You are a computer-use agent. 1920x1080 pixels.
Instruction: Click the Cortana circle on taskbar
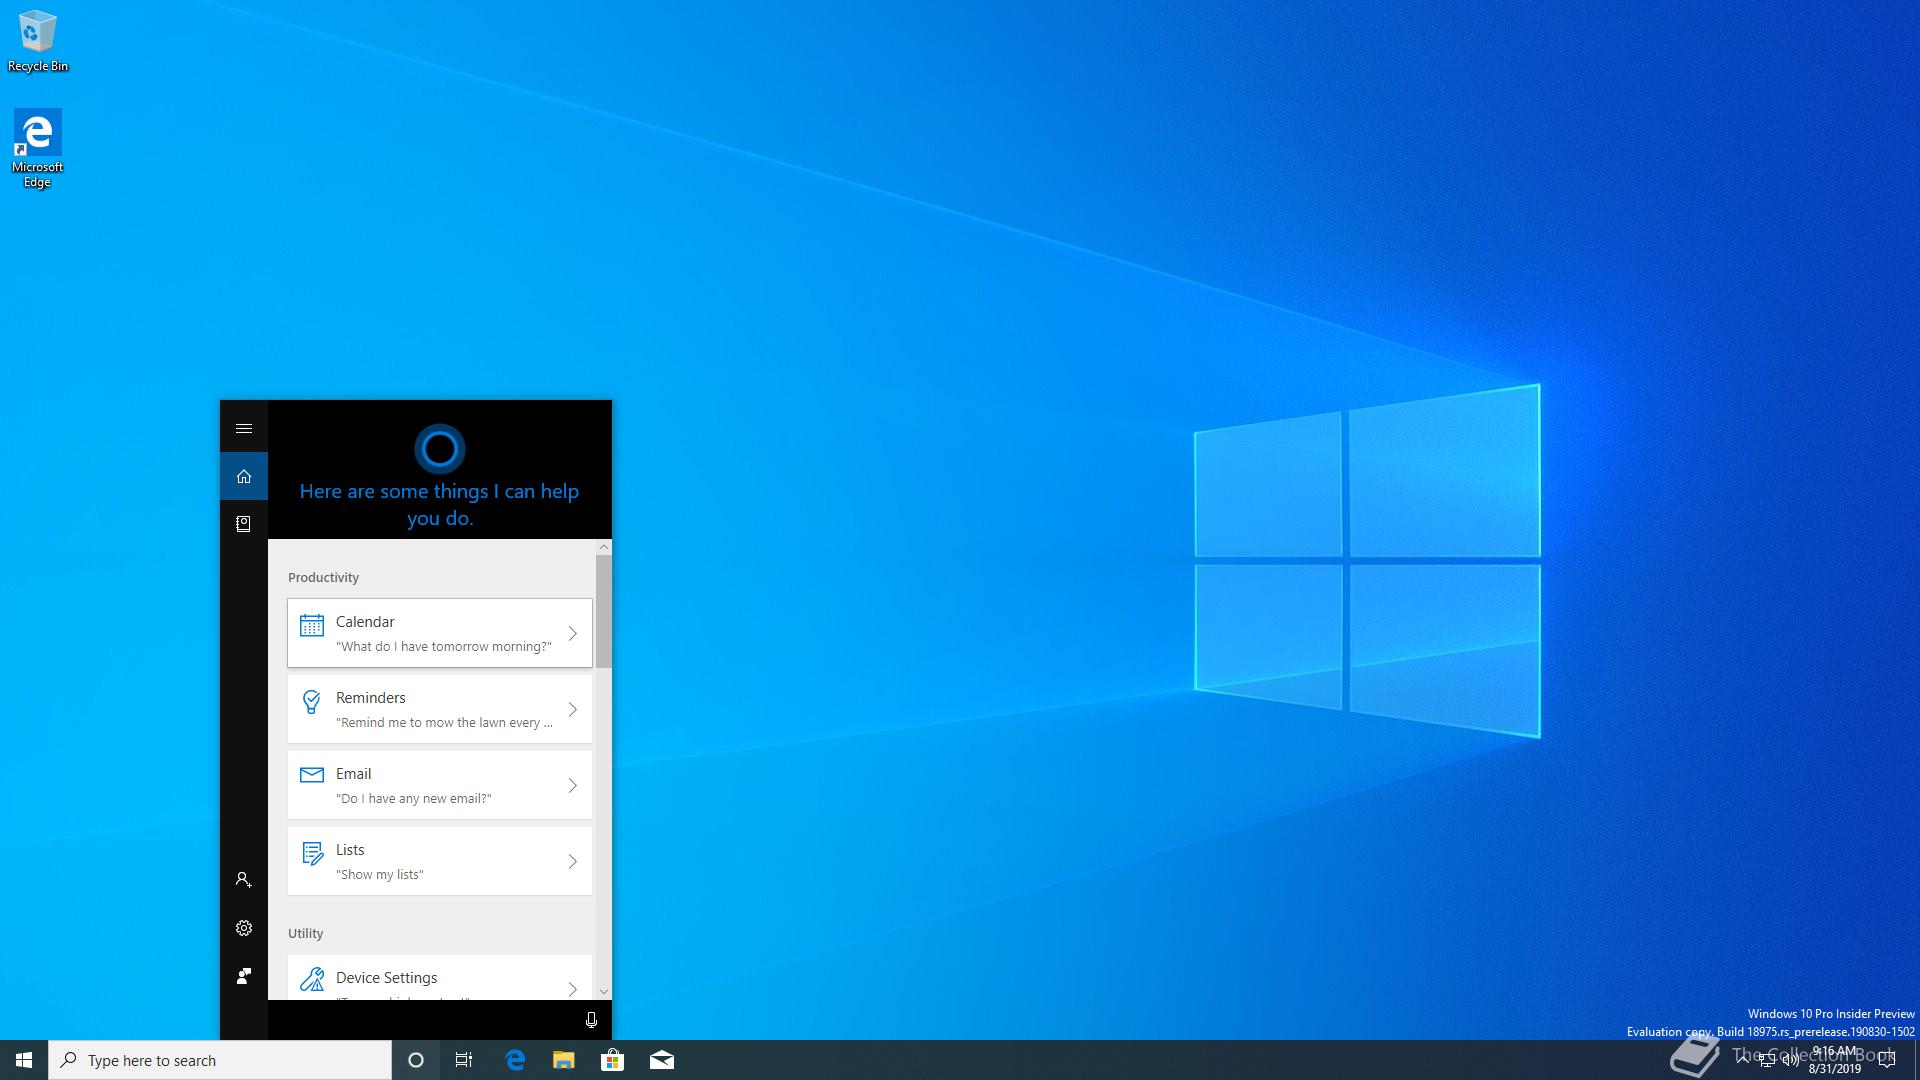[x=416, y=1060]
